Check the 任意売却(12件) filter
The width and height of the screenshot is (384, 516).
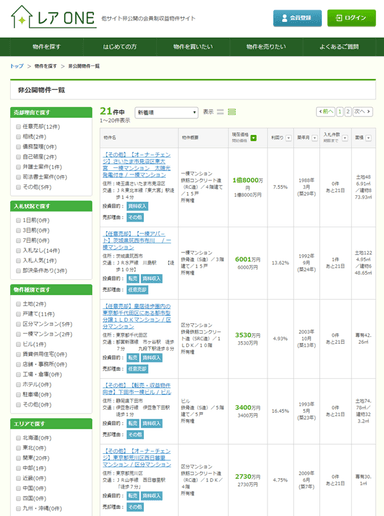[18, 127]
